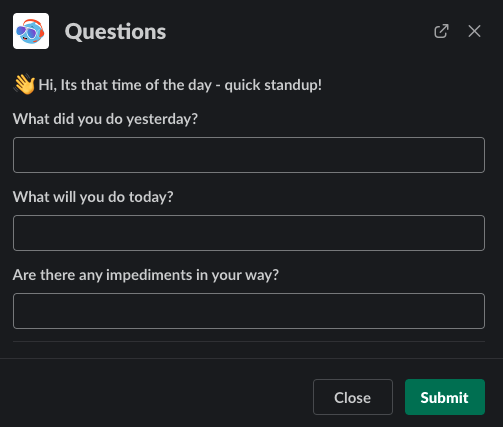Screen dimensions: 503x427
Task: Click the footer separator line above buttons
Action: click(251, 358)
